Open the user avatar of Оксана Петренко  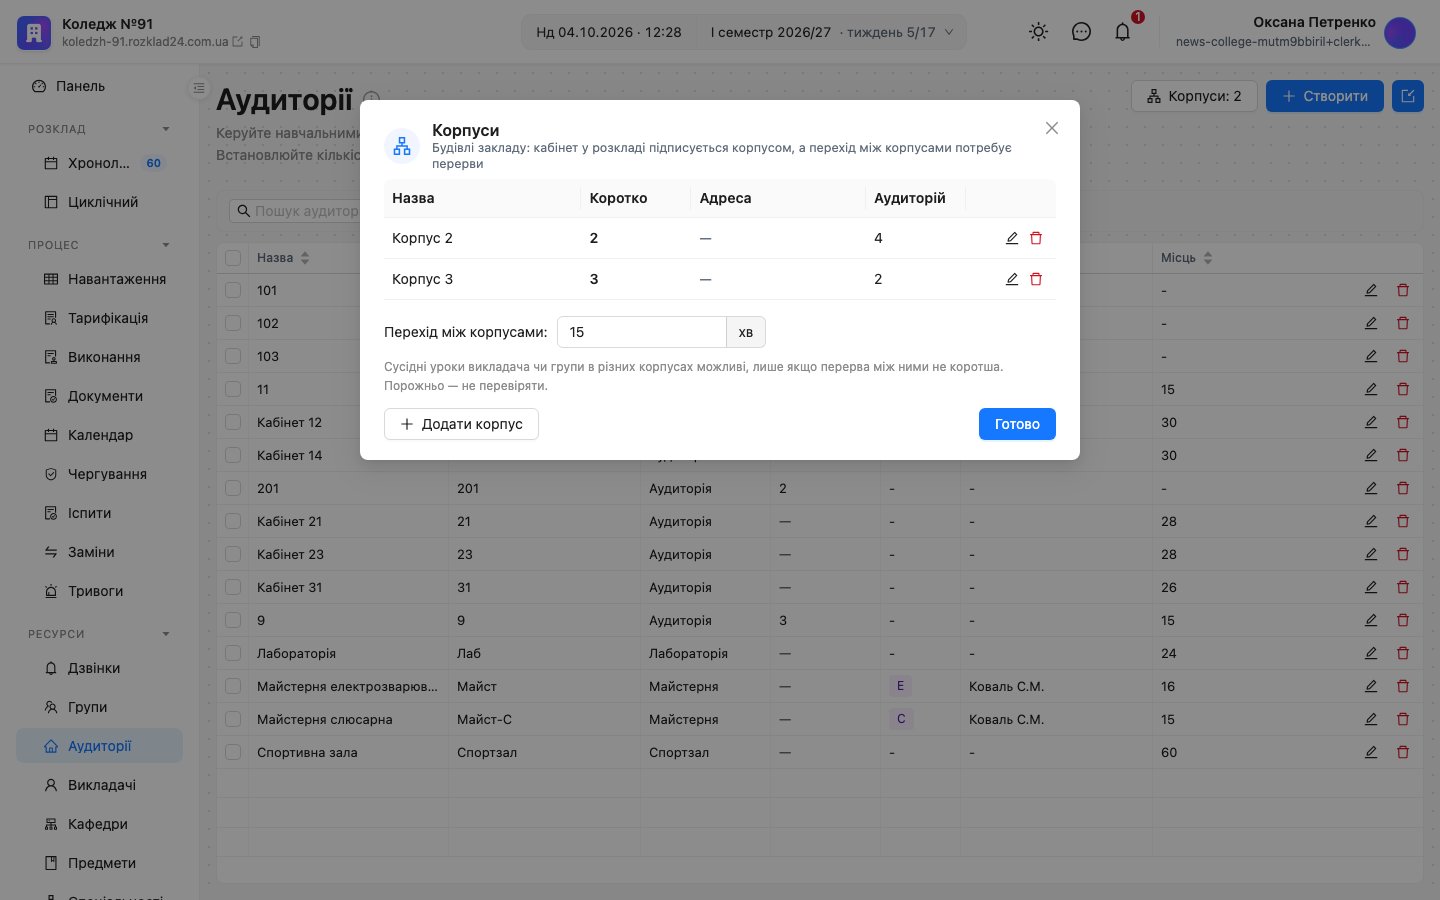(x=1400, y=33)
